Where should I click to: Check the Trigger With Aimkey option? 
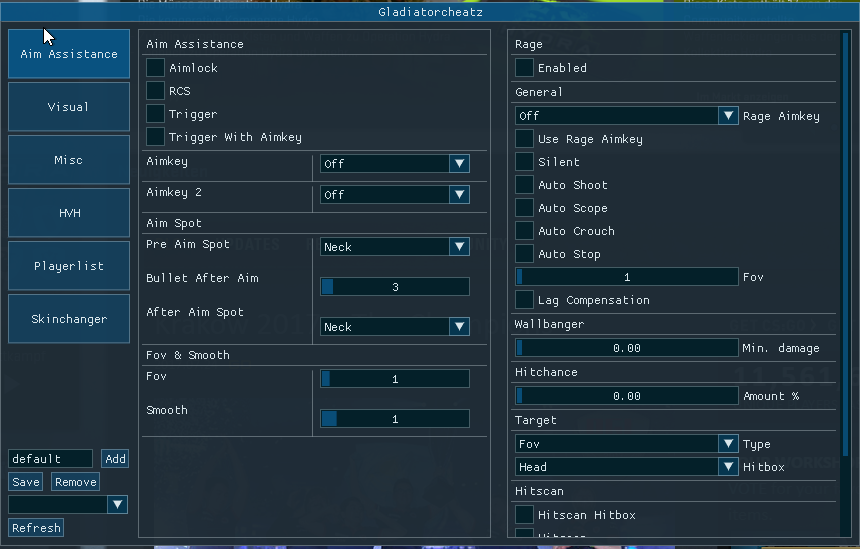(x=156, y=137)
